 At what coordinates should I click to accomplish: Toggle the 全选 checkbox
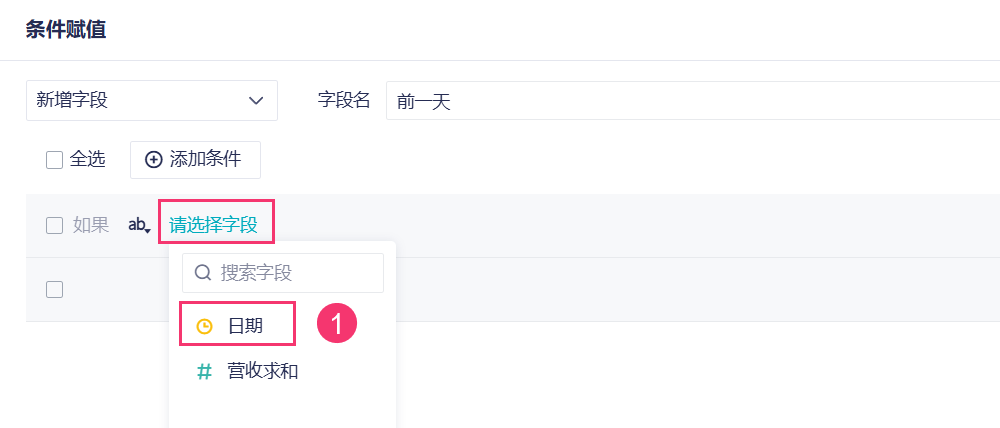pos(55,160)
